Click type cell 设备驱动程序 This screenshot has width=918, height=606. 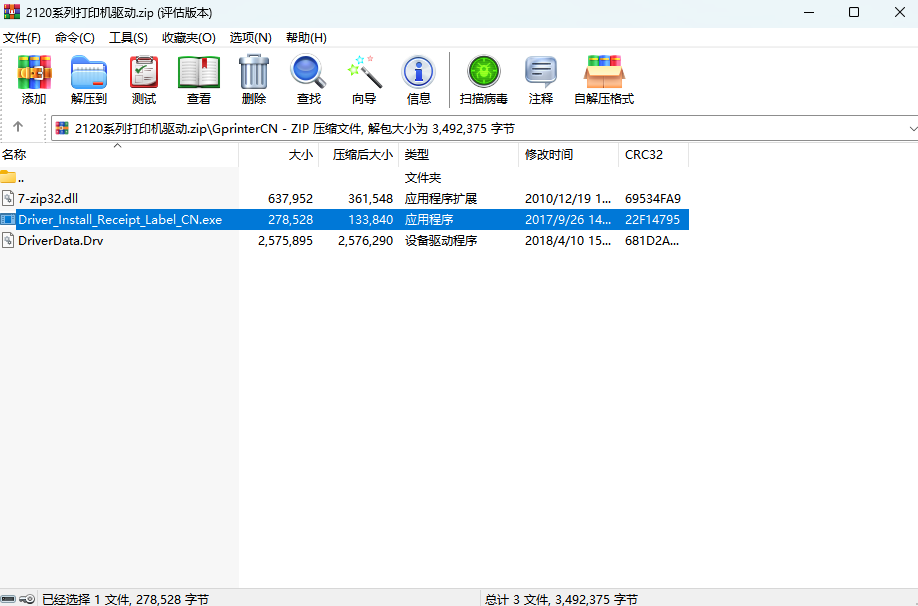pos(441,241)
